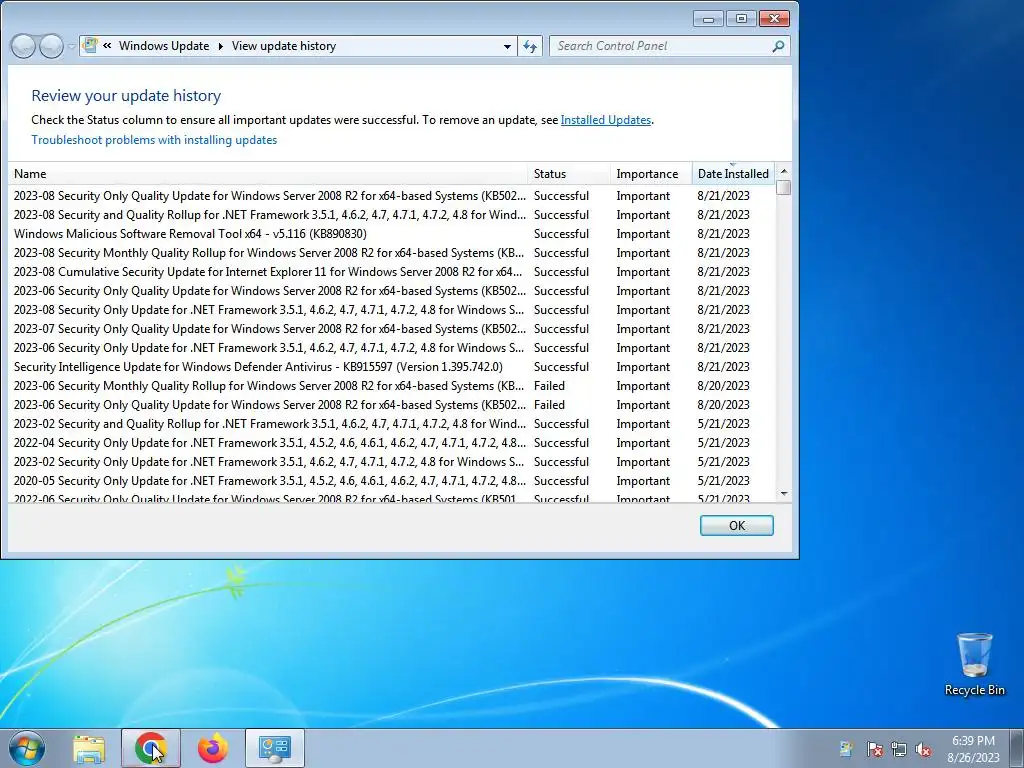Image resolution: width=1024 pixels, height=768 pixels.
Task: Sort by the Importance column header
Action: pyautogui.click(x=651, y=174)
